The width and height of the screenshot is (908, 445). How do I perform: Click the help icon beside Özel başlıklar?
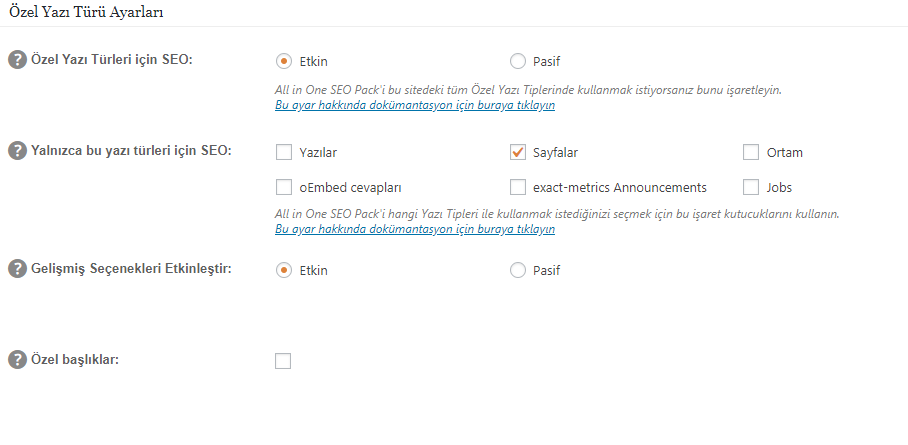(17, 360)
